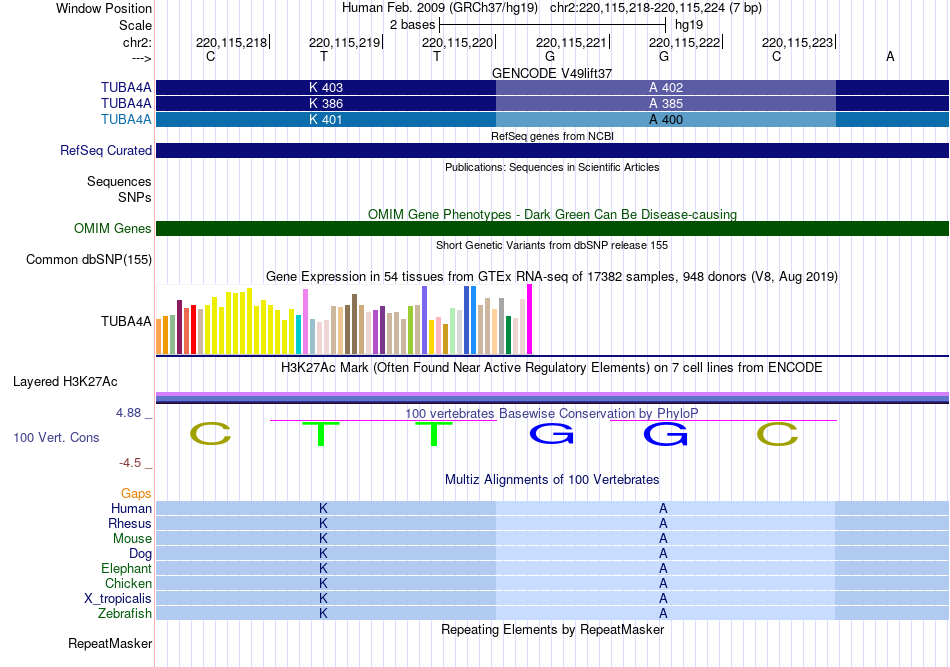950x667 pixels.
Task: Click the Basewise Conservation by PhyloP title
Action: pyautogui.click(x=552, y=413)
